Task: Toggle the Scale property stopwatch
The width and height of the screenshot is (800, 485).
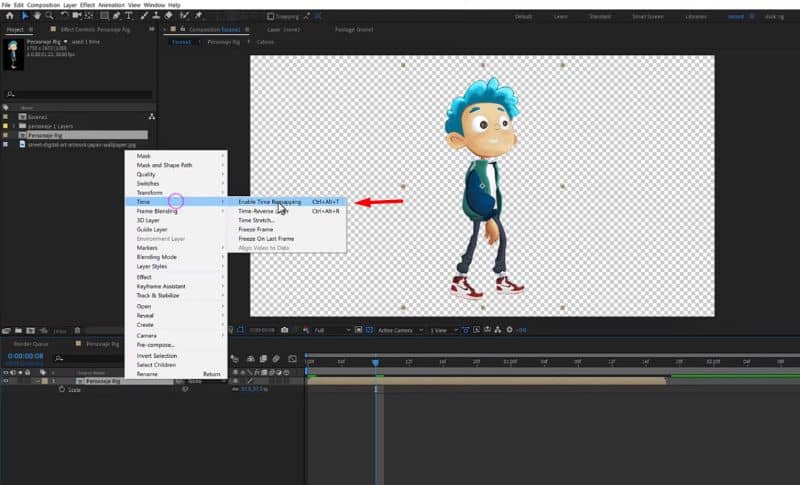Action: click(62, 390)
